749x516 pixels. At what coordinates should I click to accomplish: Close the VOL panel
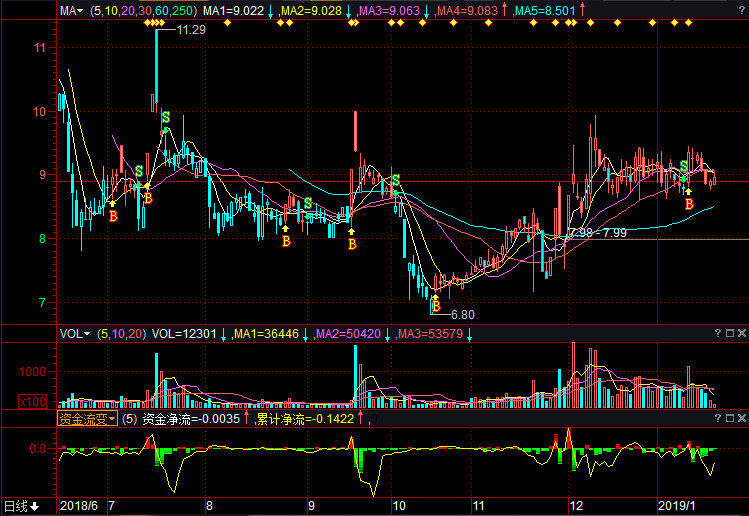coord(742,333)
